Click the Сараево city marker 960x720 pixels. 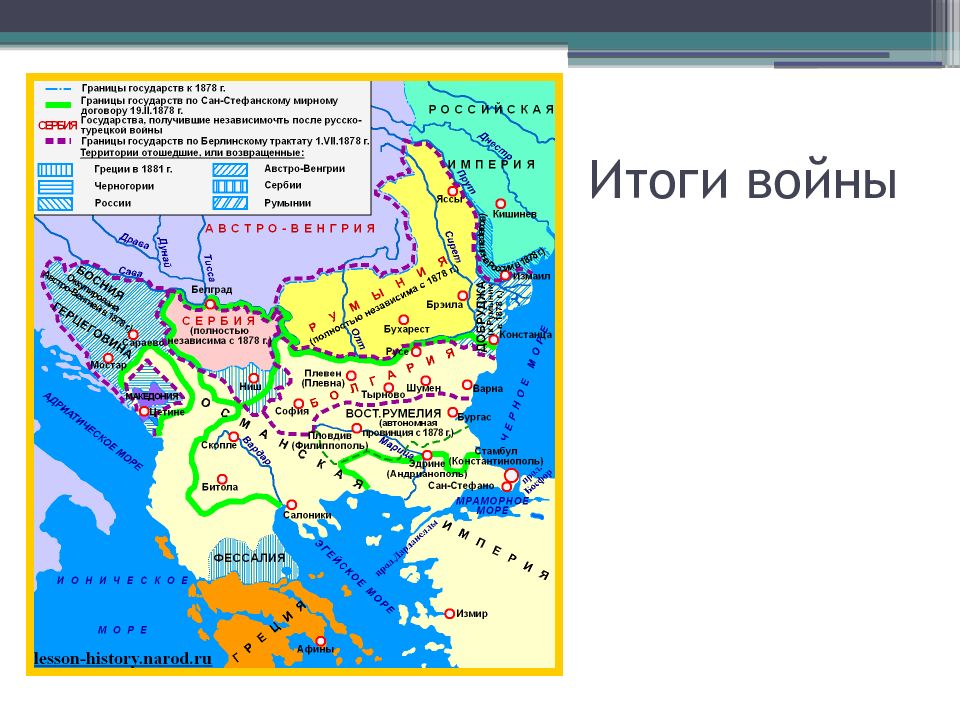[x=133, y=334]
